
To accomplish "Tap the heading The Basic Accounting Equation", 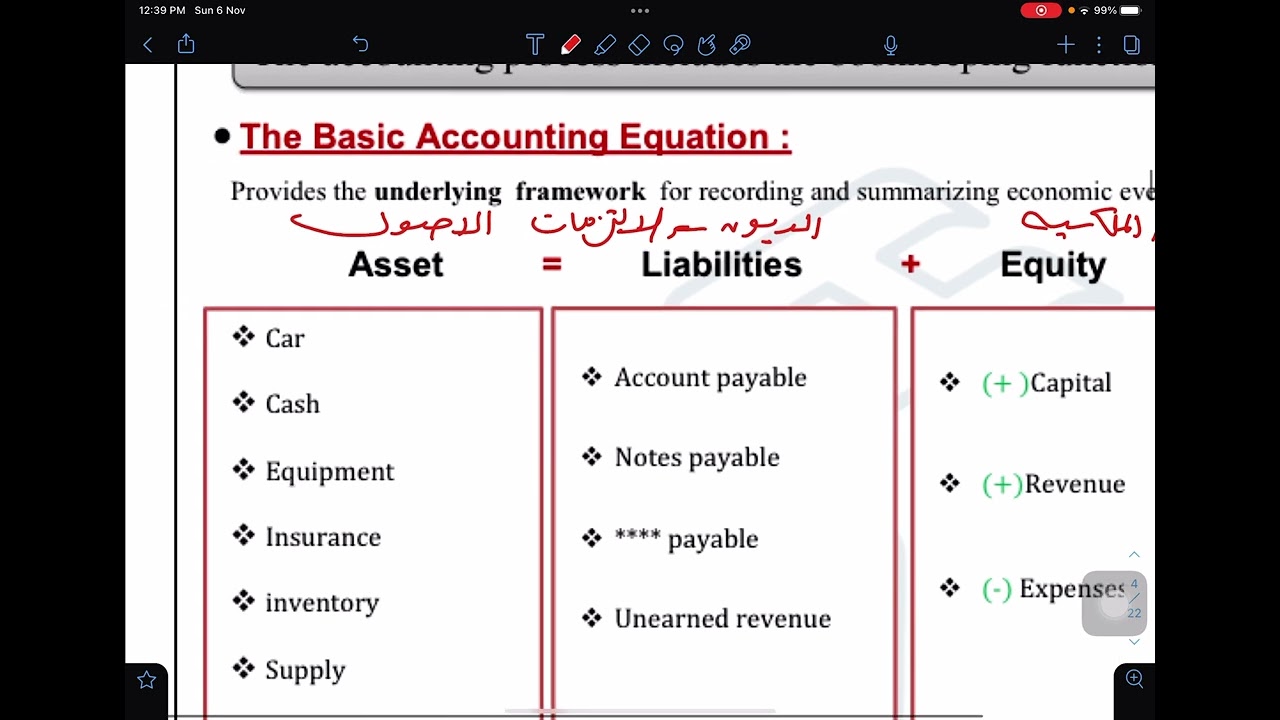I will [515, 137].
